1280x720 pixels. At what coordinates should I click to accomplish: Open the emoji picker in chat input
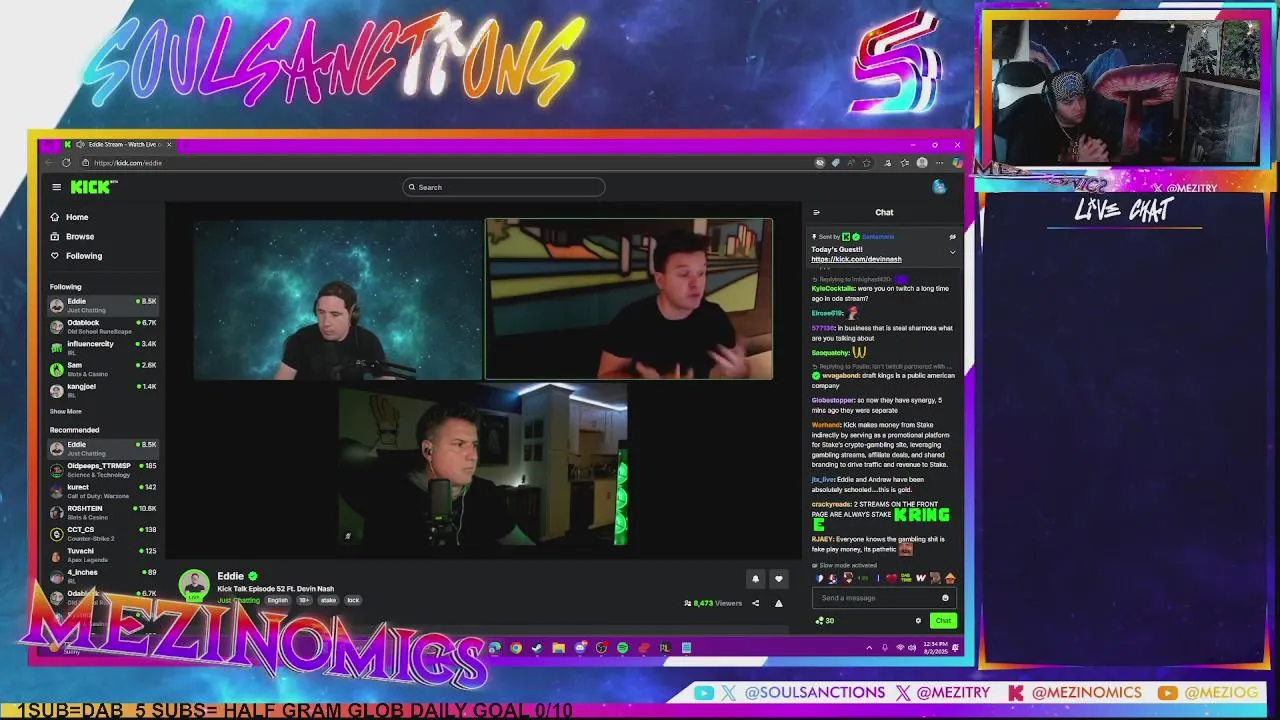coord(945,598)
